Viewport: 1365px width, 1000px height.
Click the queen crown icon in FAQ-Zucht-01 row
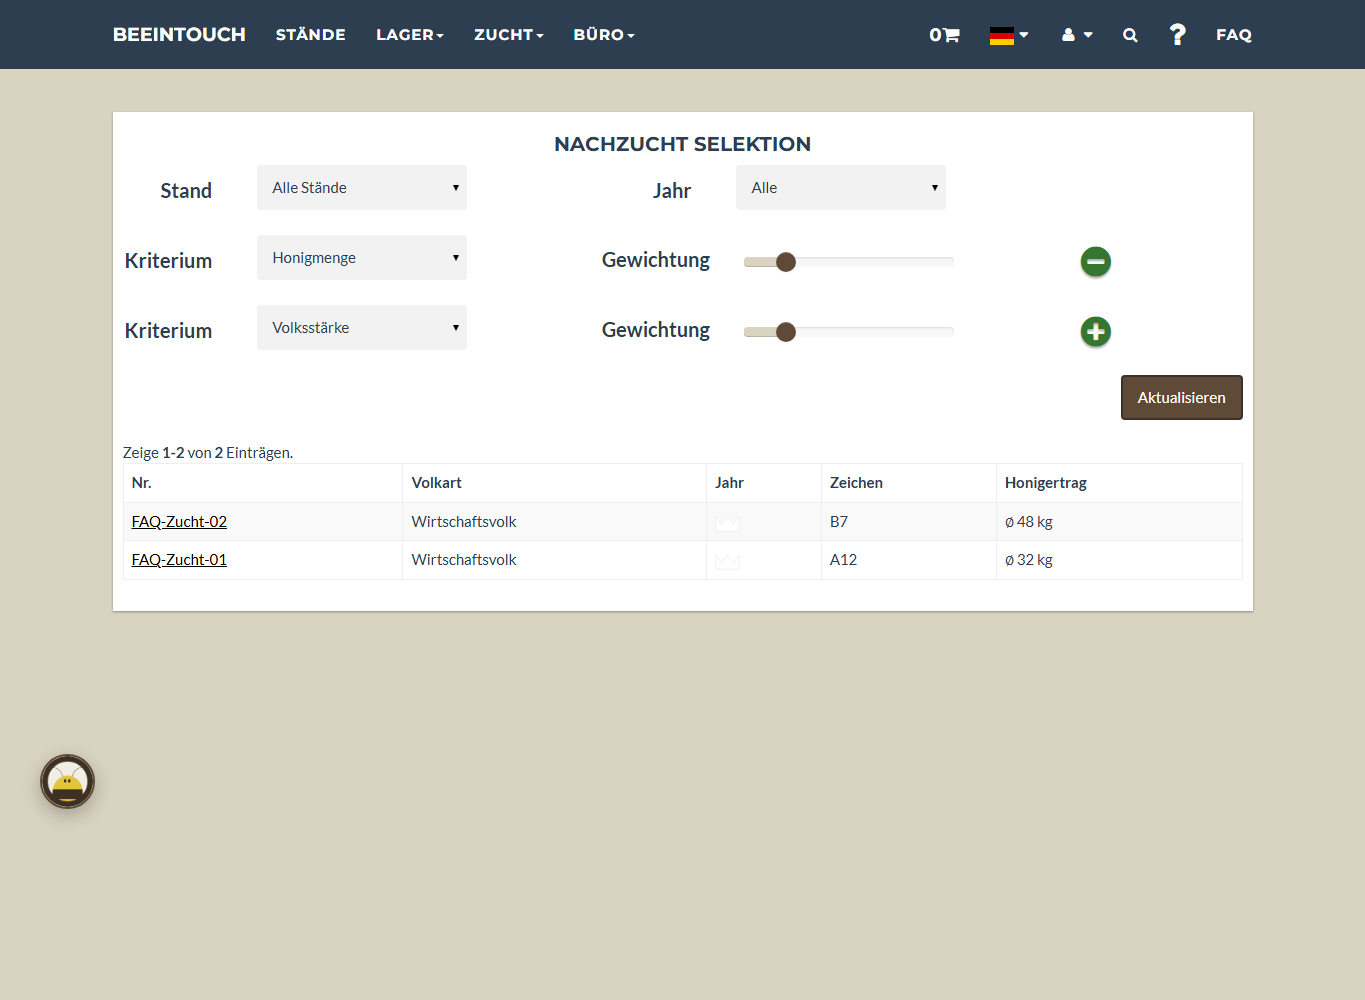coord(727,560)
